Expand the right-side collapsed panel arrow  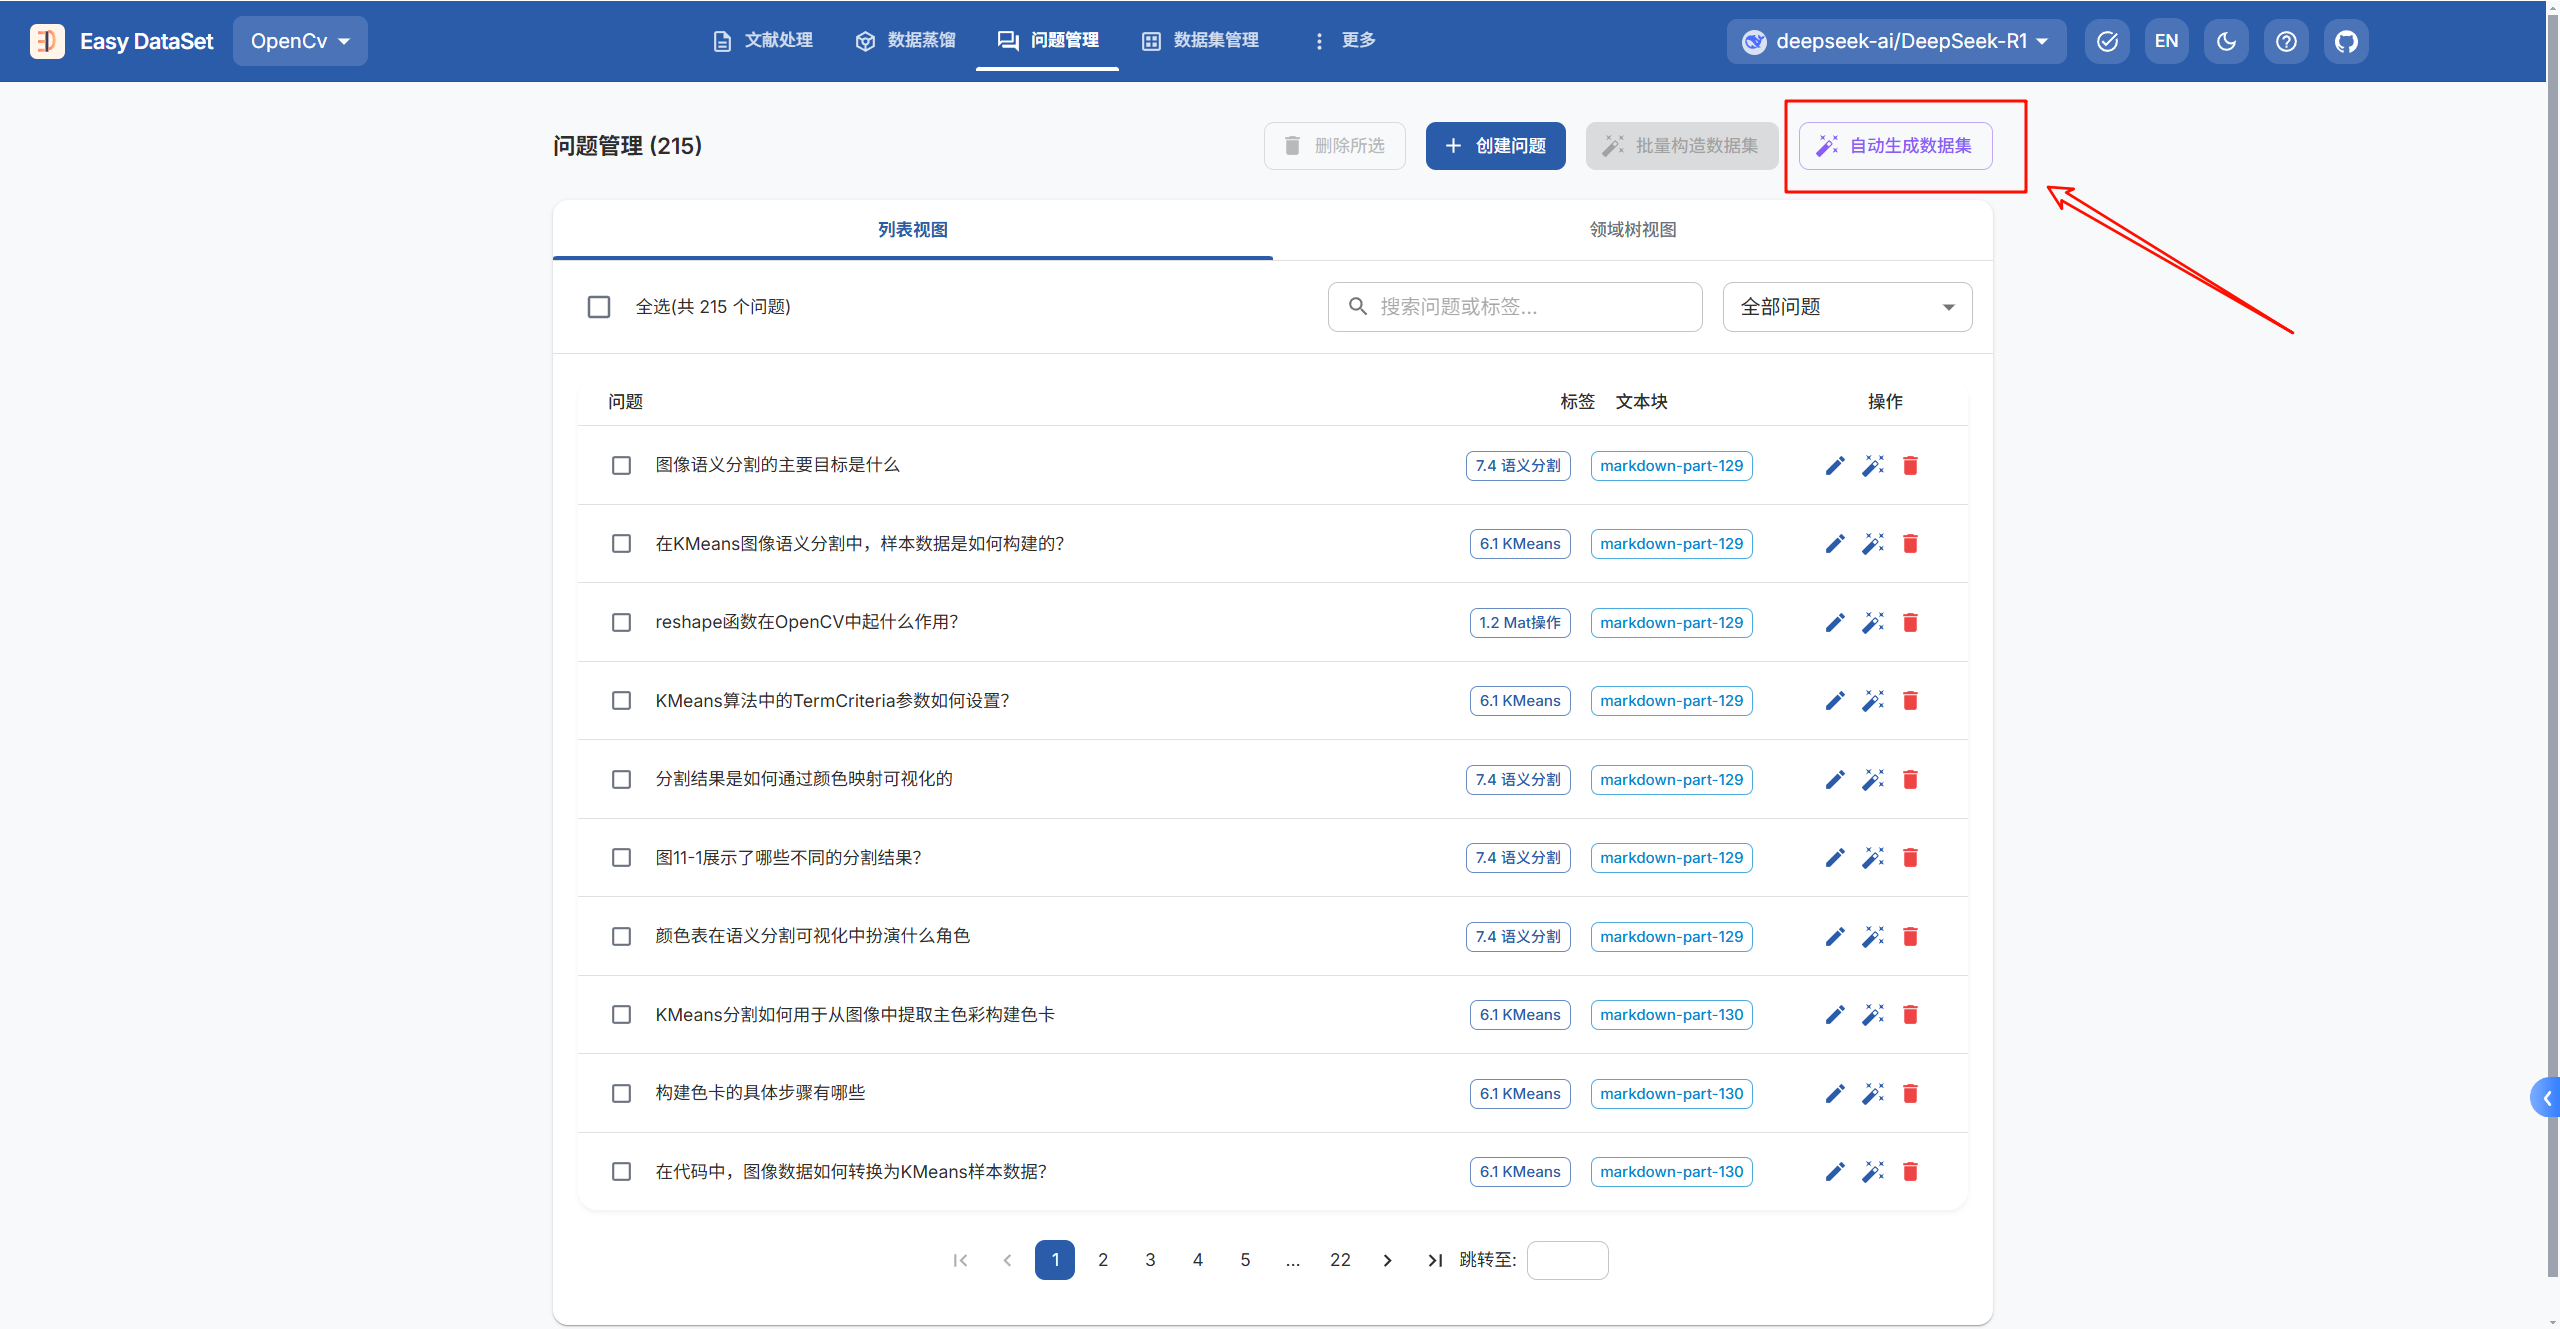click(2546, 1098)
